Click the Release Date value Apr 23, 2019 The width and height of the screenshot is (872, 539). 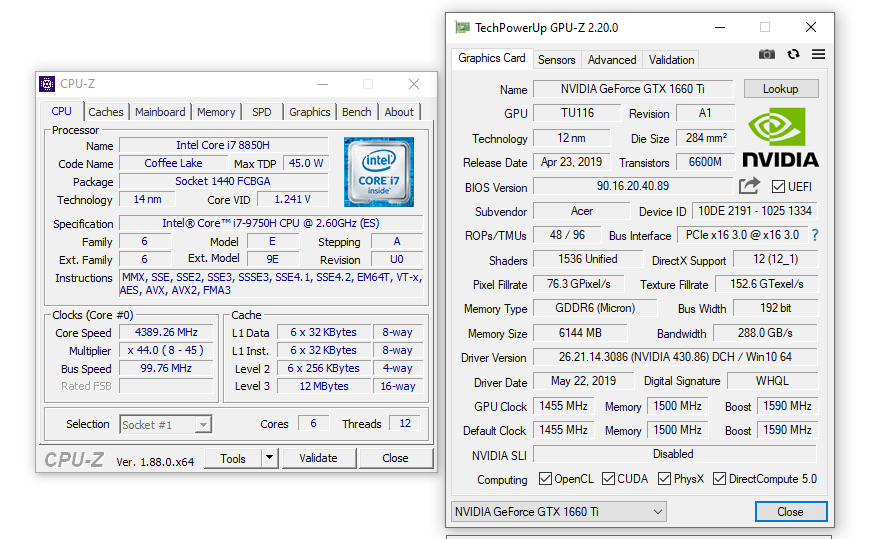[x=572, y=162]
